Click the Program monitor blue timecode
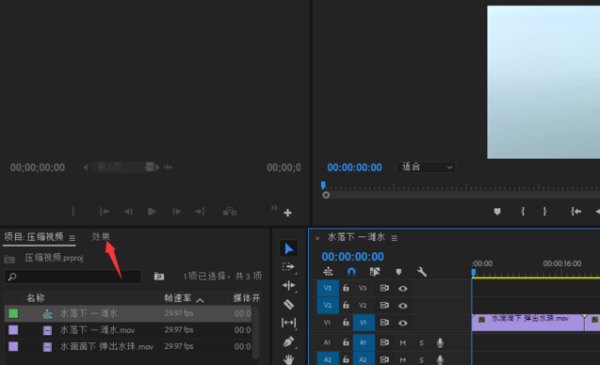Image resolution: width=600 pixels, height=365 pixels. pos(354,167)
